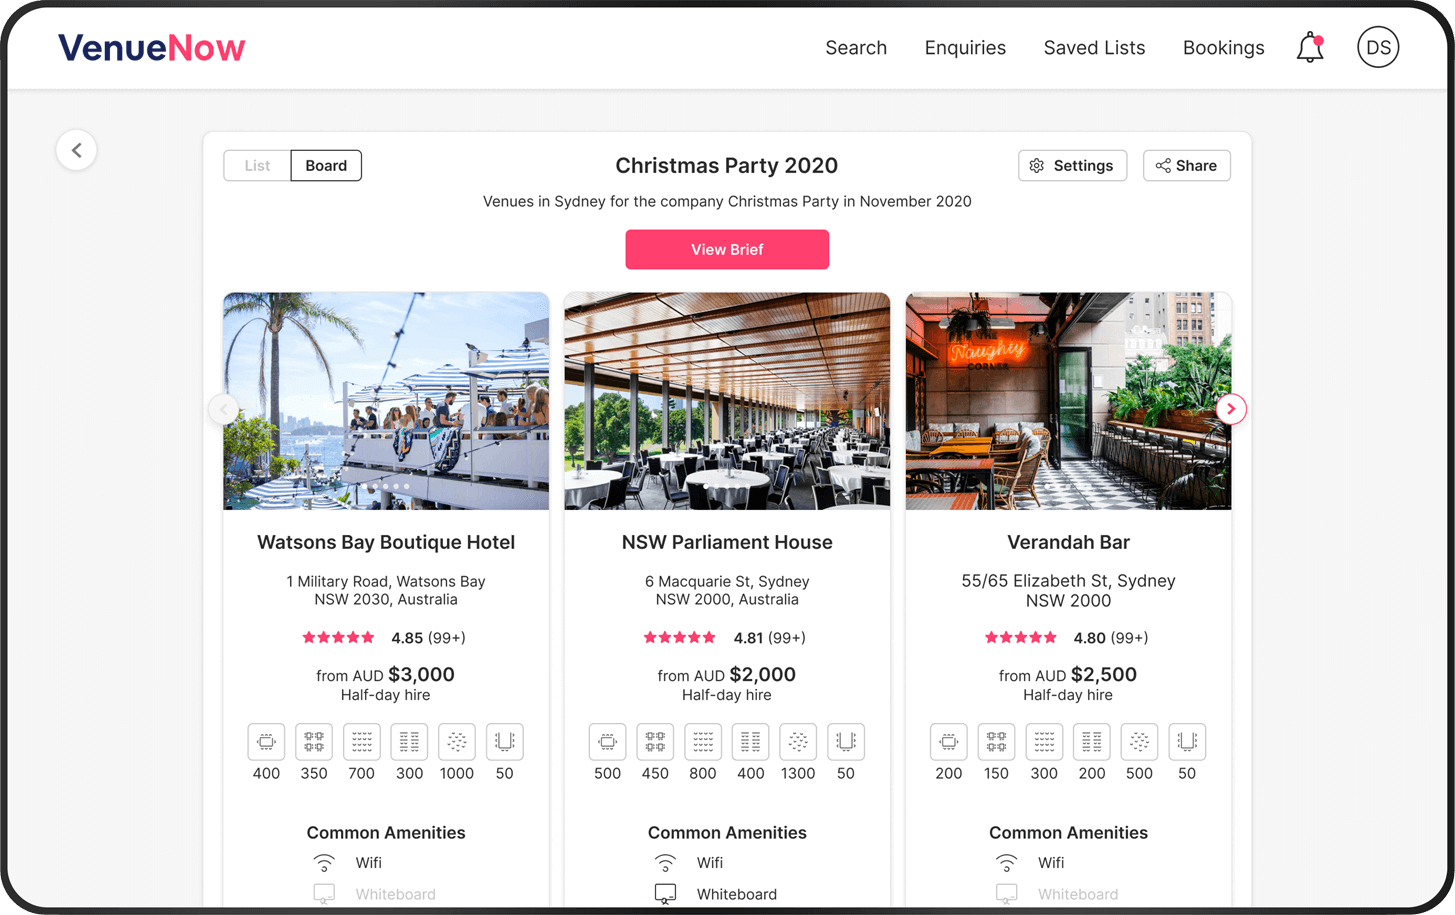Viewport: 1455px width, 915px height.
Task: Open Search in the top navigation
Action: pyautogui.click(x=856, y=48)
